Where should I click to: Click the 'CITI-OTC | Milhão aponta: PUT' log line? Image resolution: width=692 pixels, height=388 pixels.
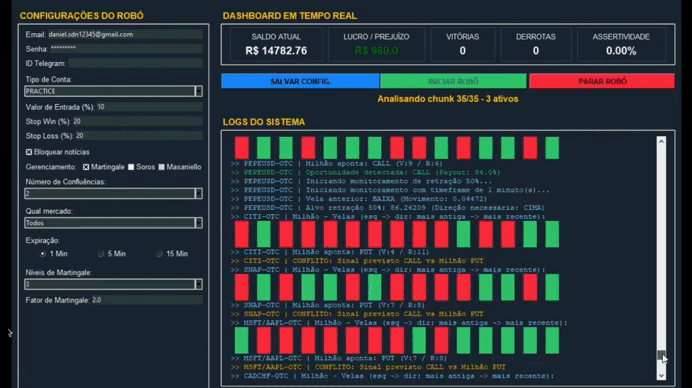tap(330, 252)
